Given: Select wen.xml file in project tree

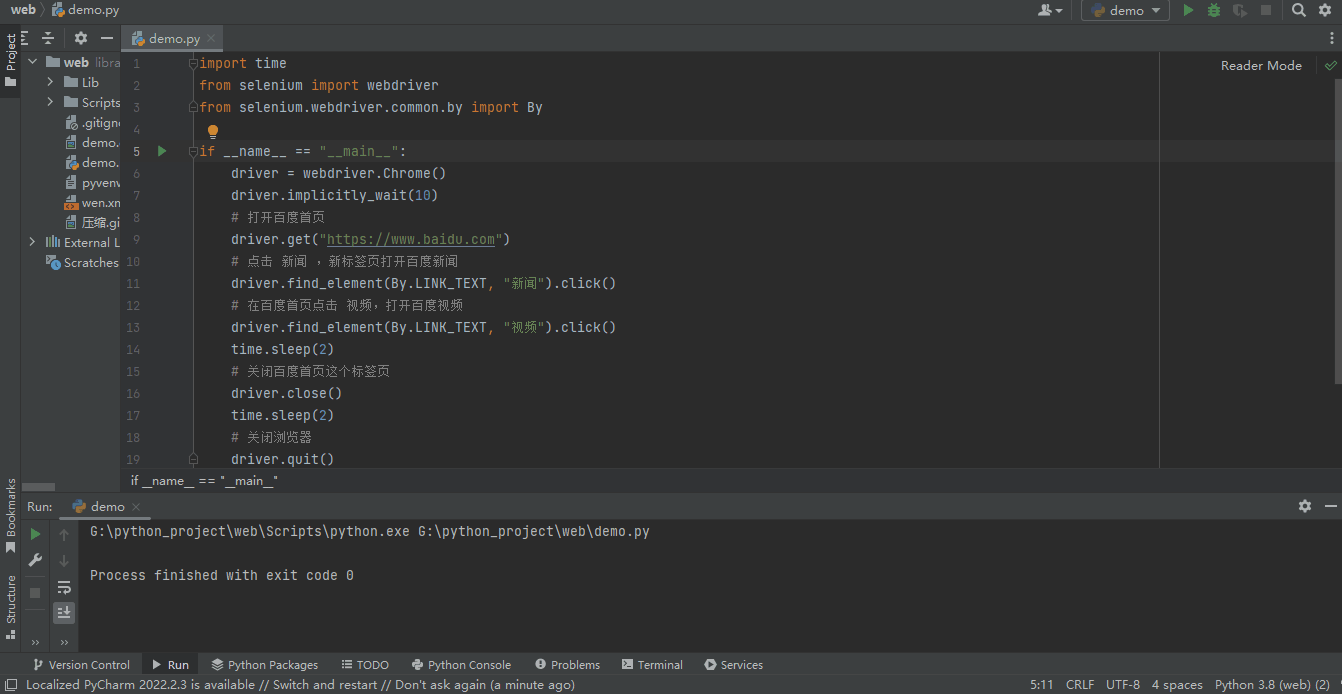Looking at the screenshot, I should (x=92, y=202).
